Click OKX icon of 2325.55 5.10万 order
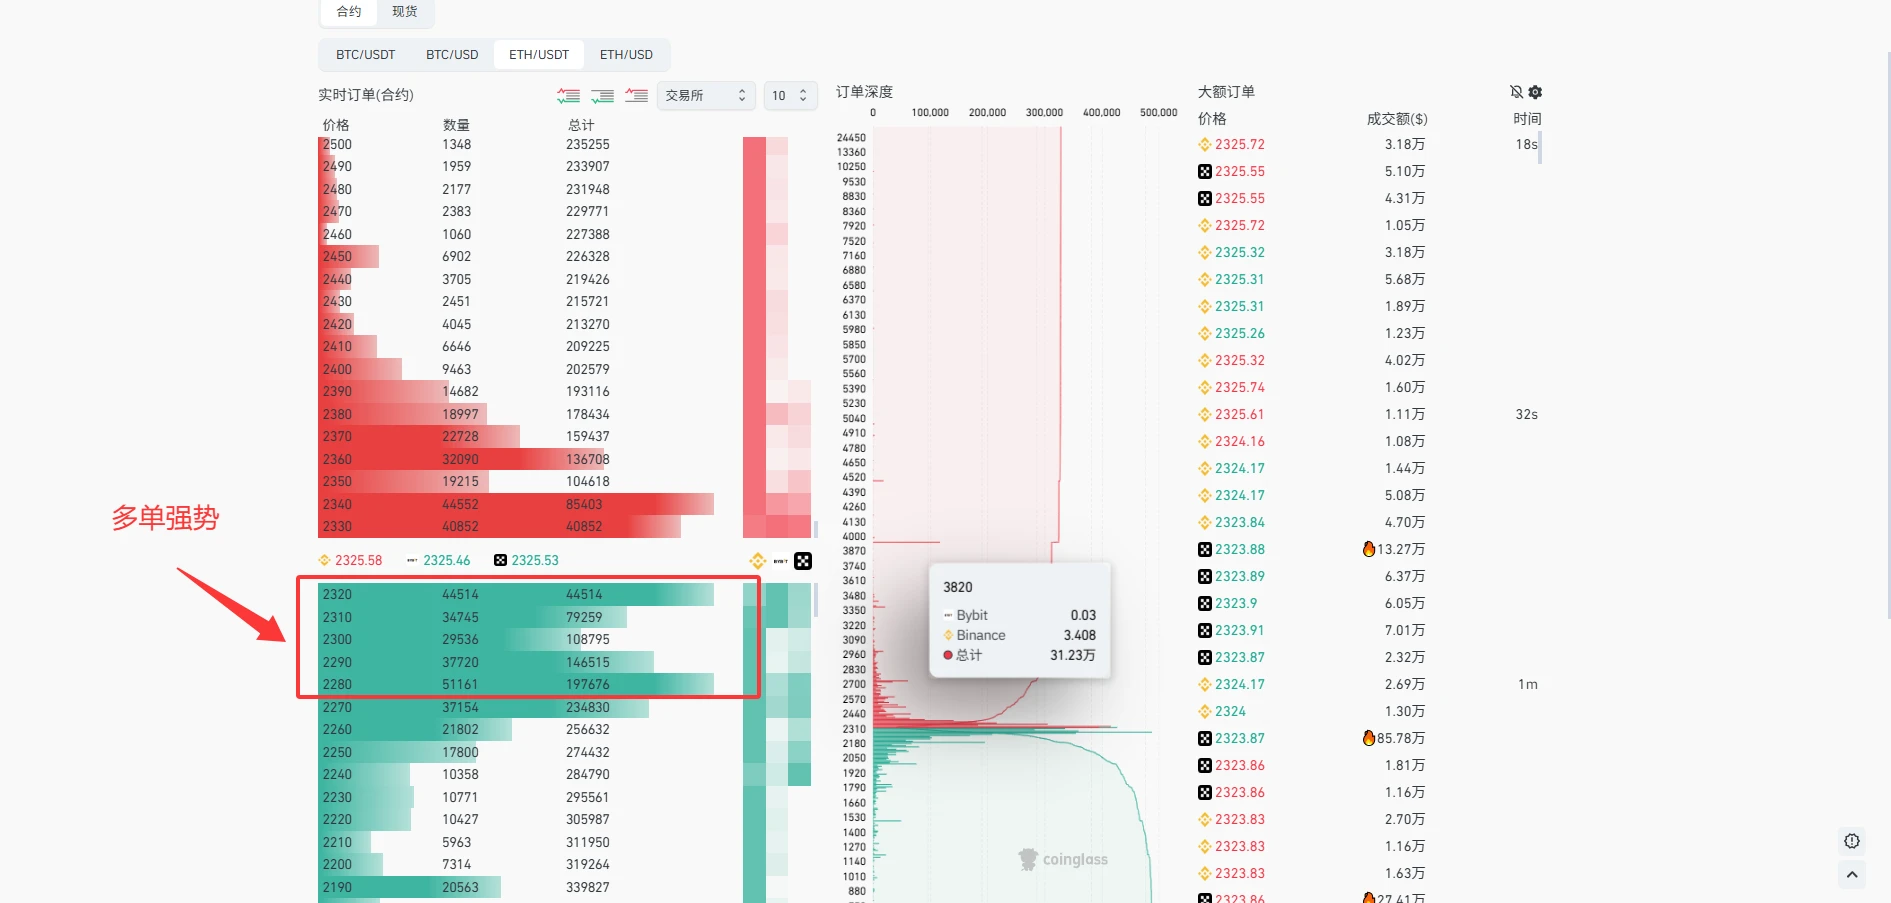1891x903 pixels. (1205, 172)
